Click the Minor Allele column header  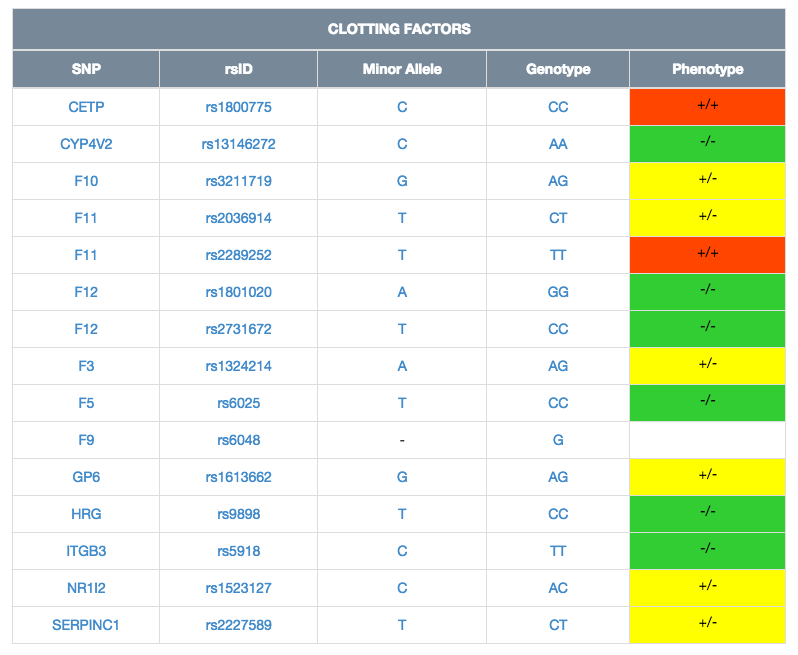(402, 69)
